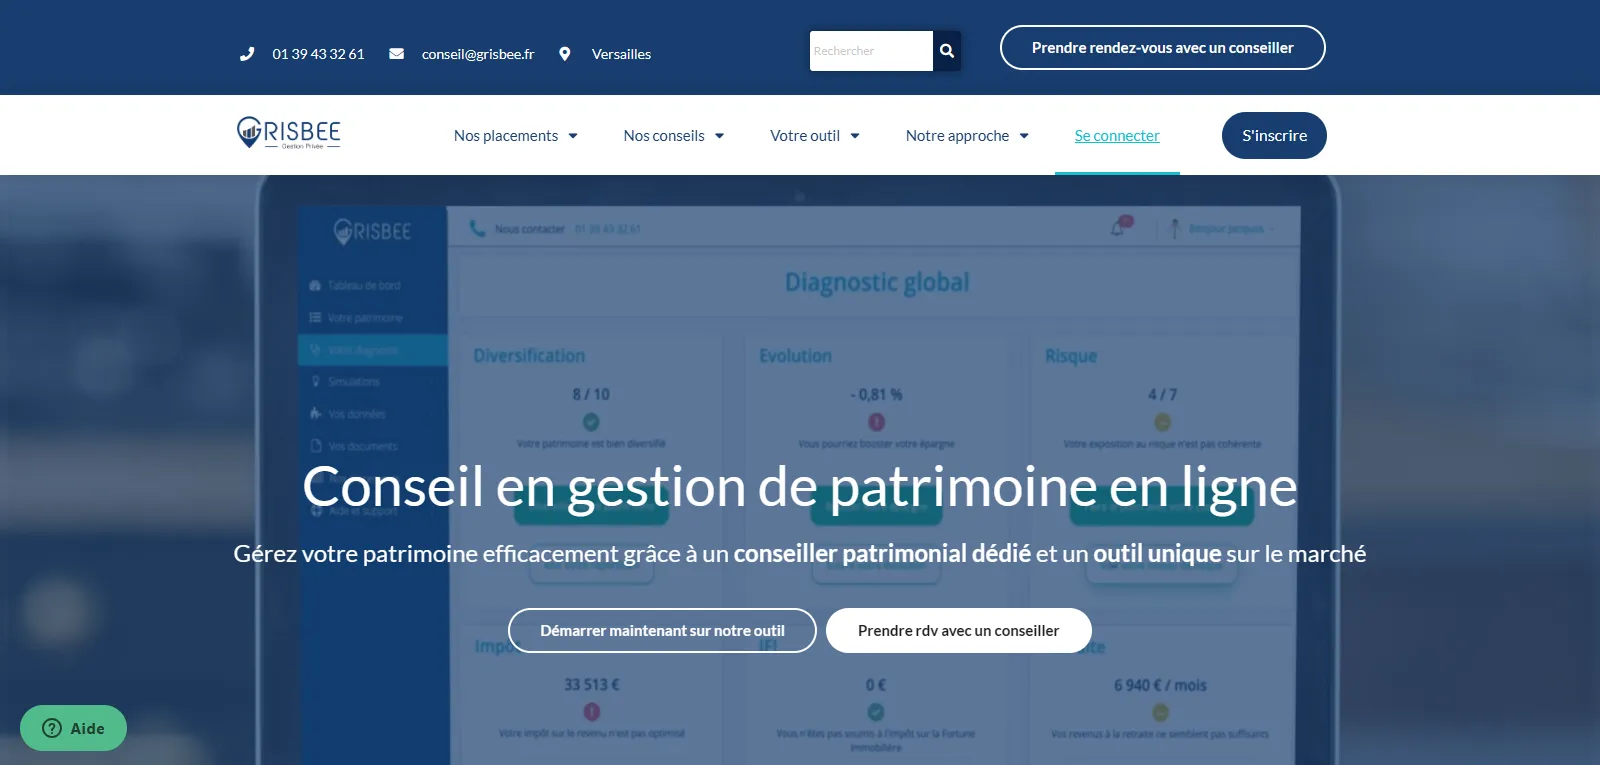
Task: Open the Aide help widget
Action: [x=73, y=728]
